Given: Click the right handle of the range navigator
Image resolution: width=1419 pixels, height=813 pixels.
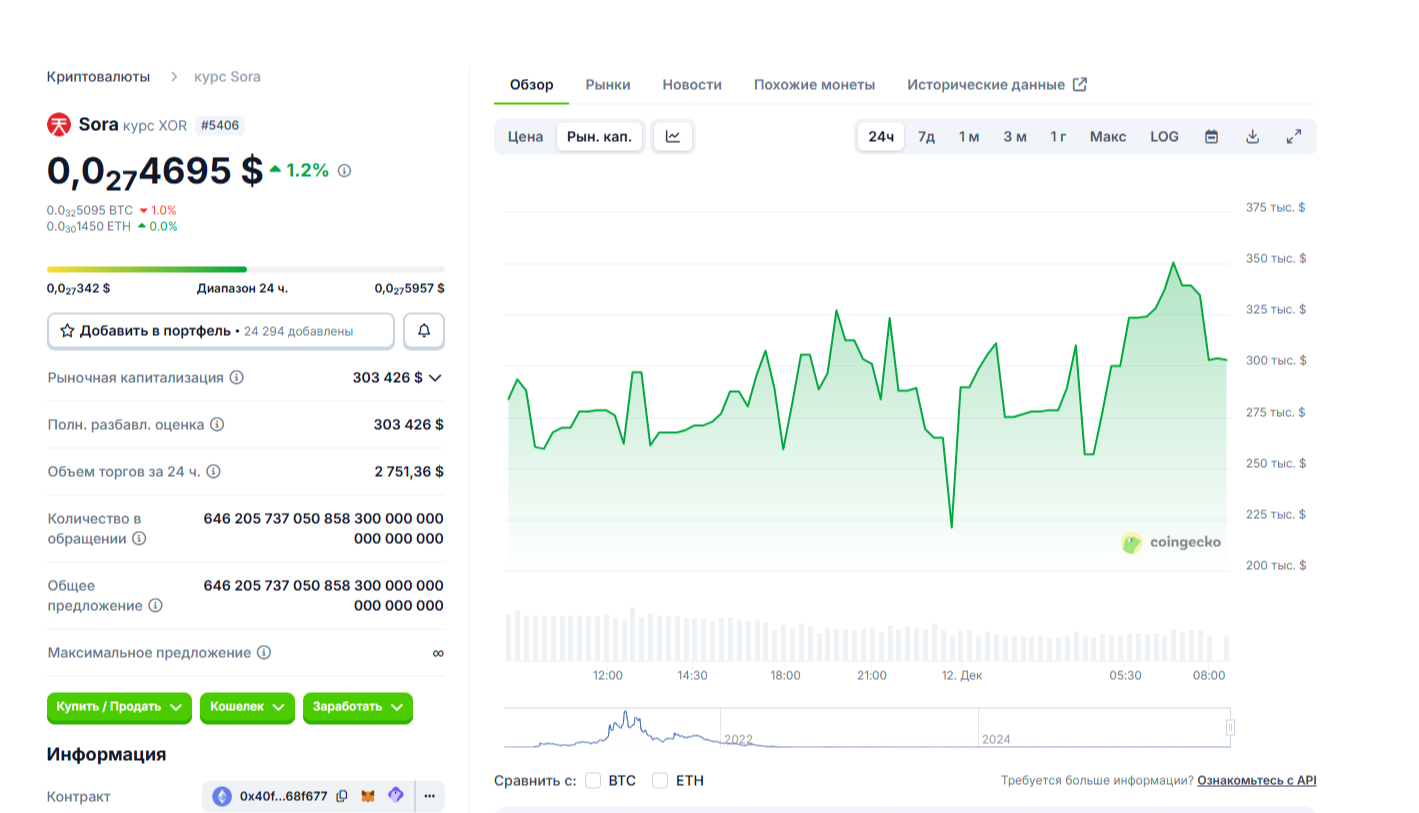Looking at the screenshot, I should click(x=1231, y=727).
